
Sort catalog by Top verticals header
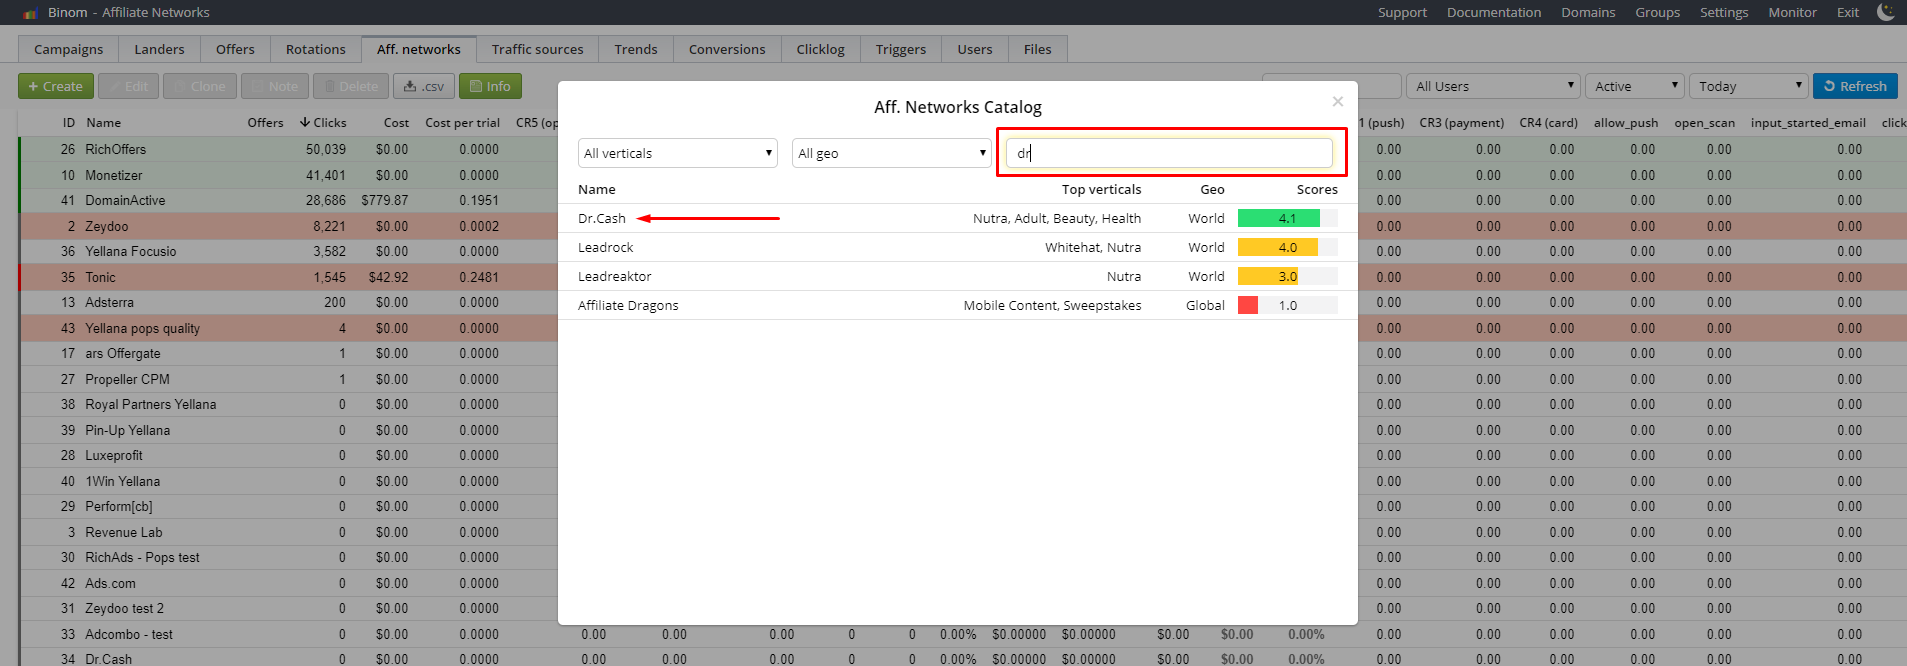(1101, 189)
